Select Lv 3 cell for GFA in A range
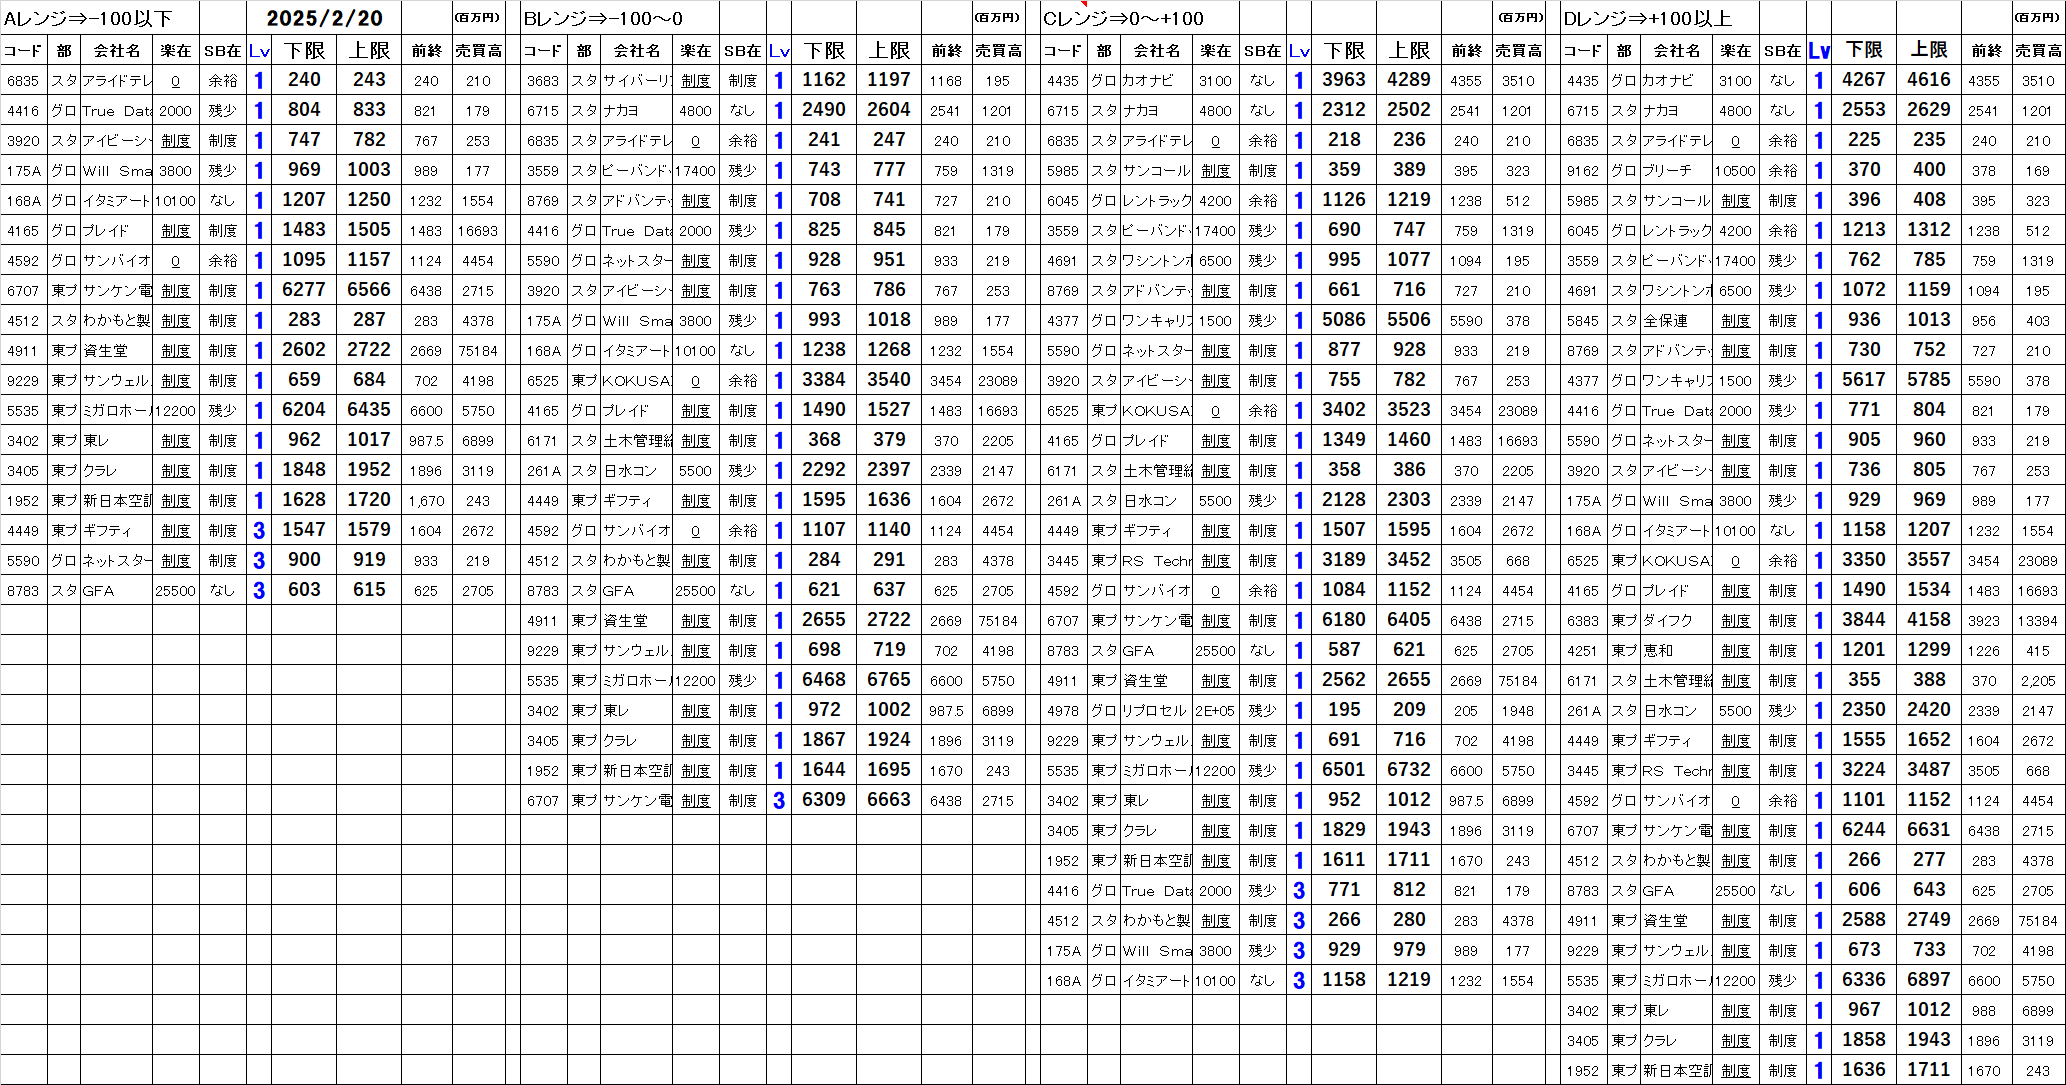 tap(259, 591)
